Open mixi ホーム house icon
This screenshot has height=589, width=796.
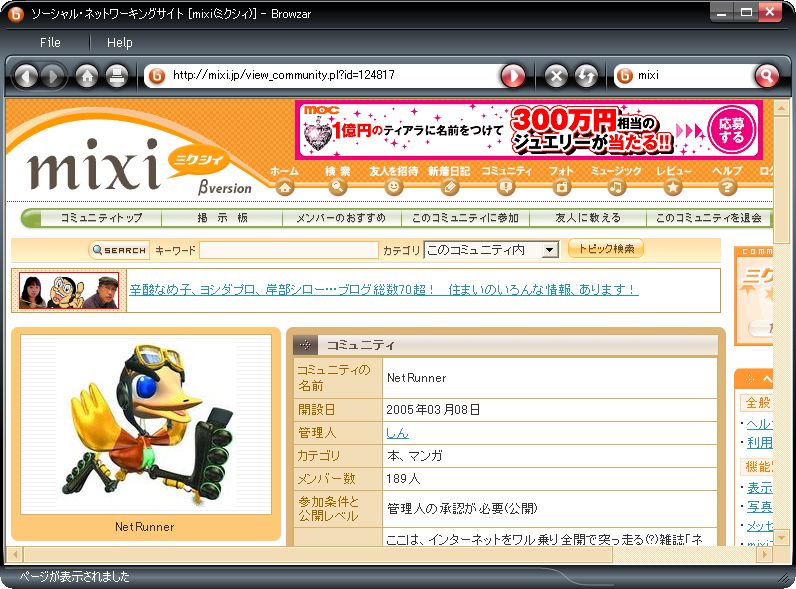tap(285, 187)
